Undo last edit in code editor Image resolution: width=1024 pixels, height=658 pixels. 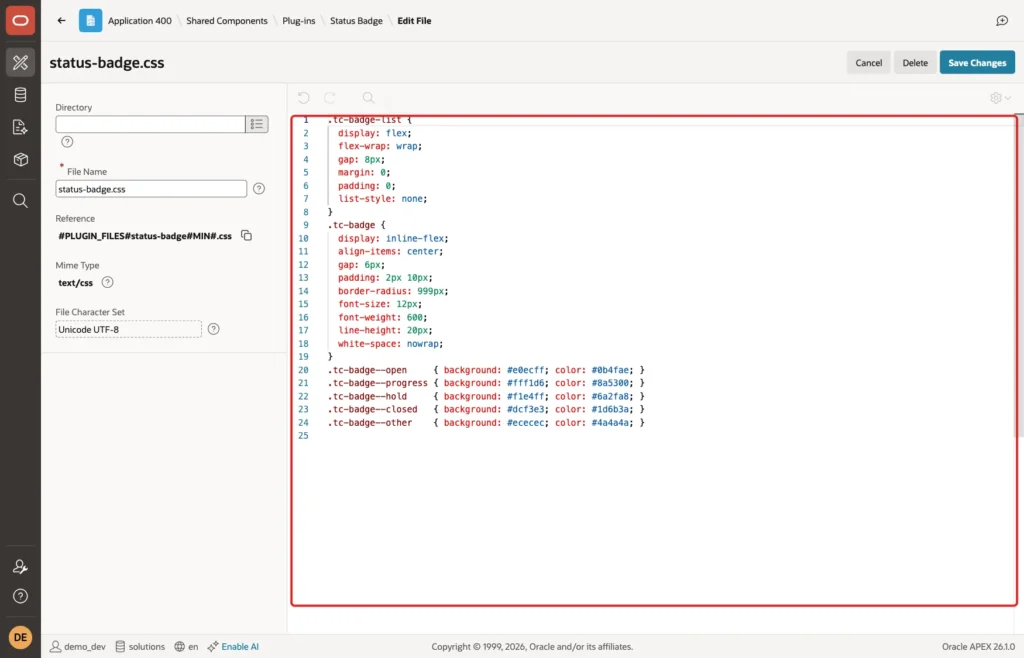304,98
